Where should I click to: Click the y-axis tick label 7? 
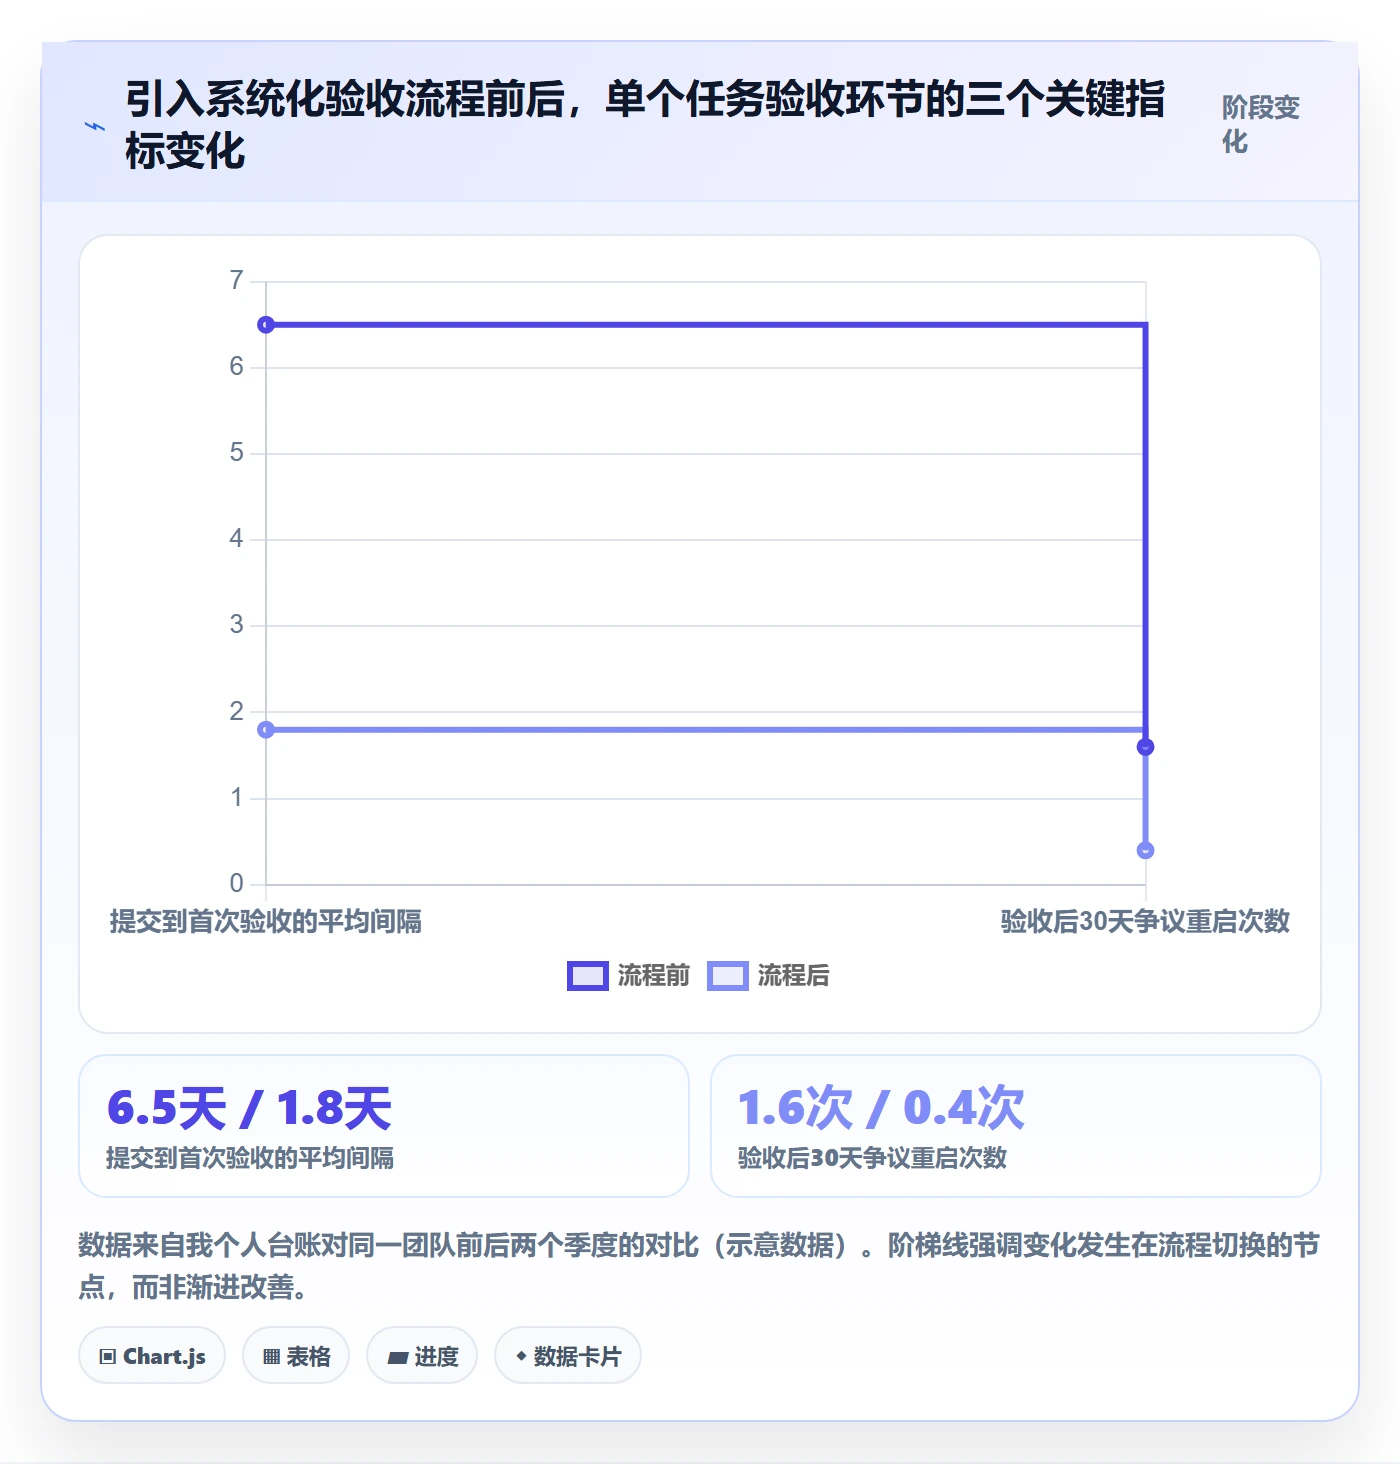236,281
